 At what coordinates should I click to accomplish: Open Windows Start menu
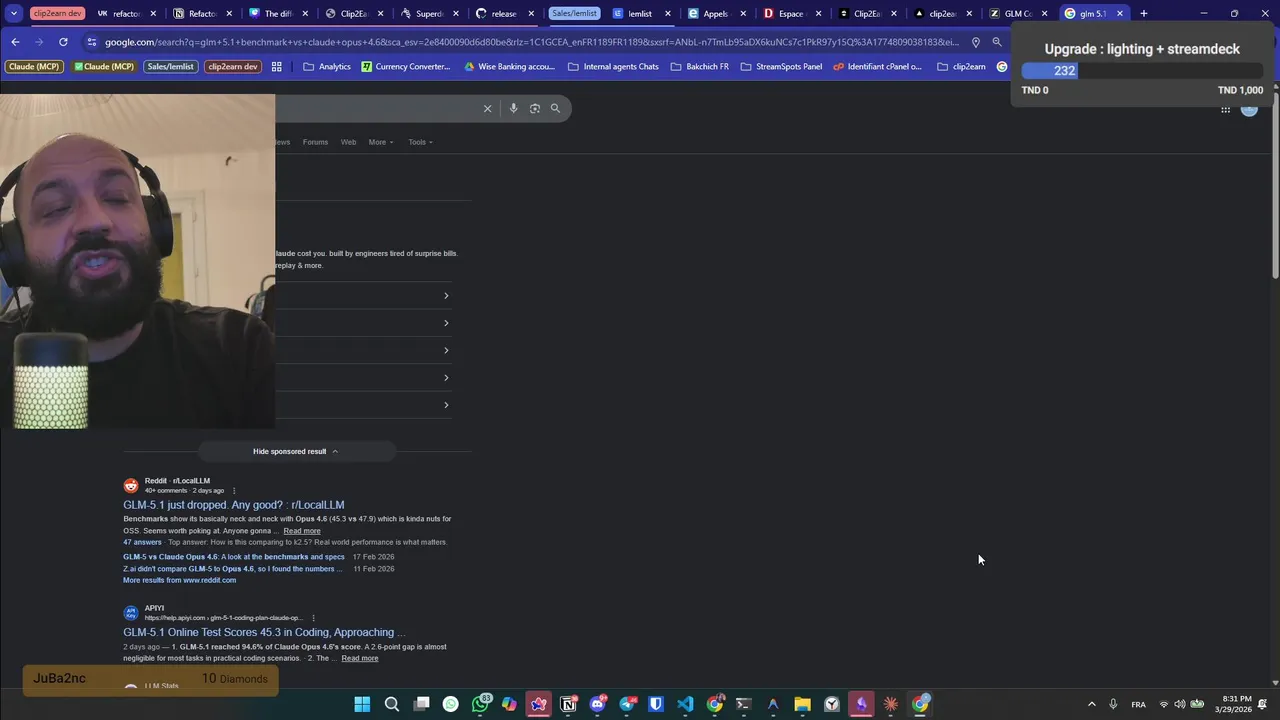point(362,704)
